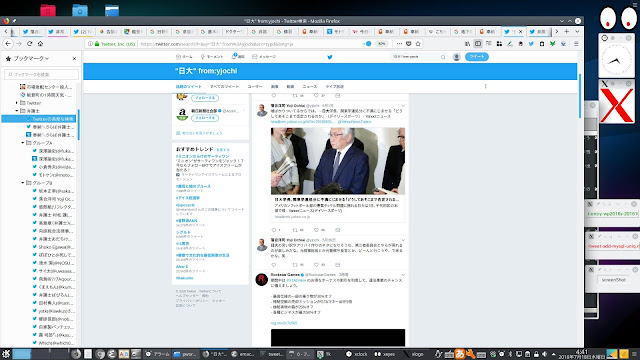Screen dimensions: 640x360
Task: Close the active Twitter search tab
Action: point(520,31)
